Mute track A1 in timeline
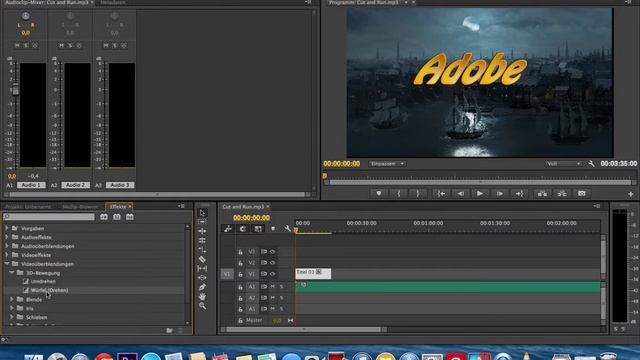Image resolution: width=640 pixels, height=360 pixels. pyautogui.click(x=273, y=287)
